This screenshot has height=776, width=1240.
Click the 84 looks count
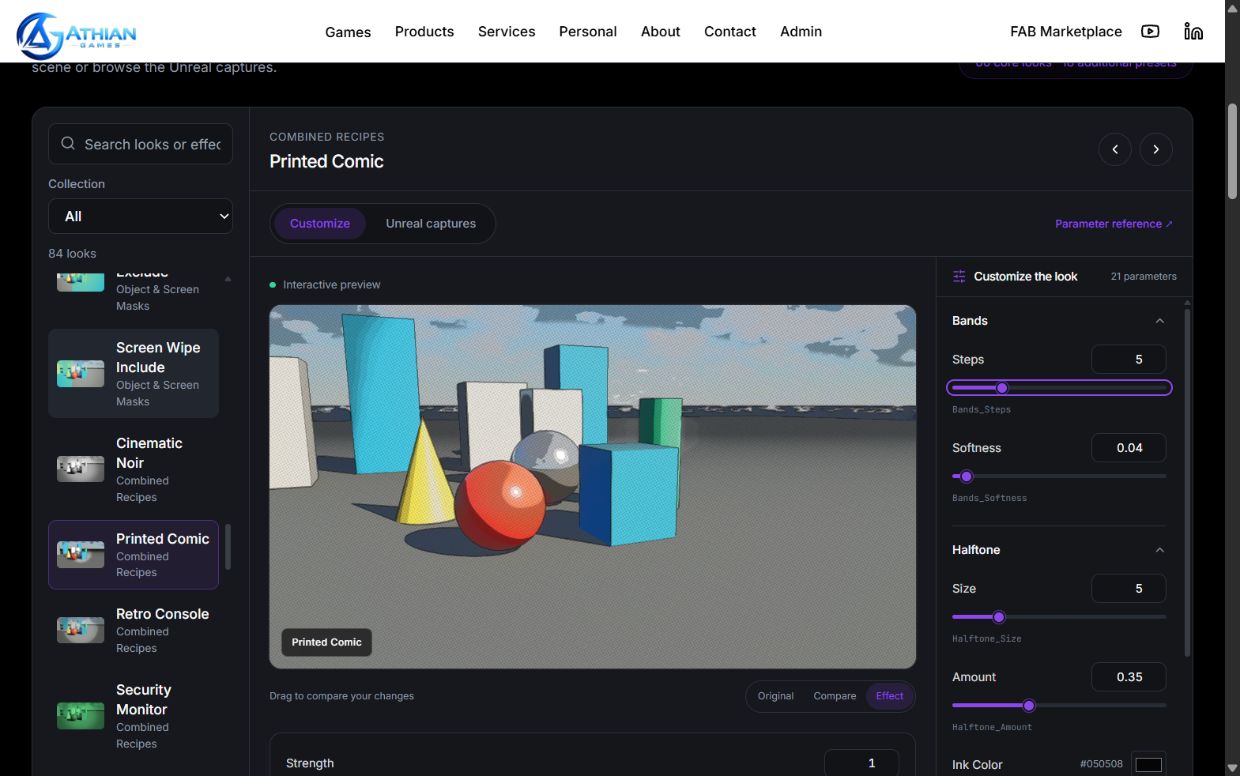72,254
